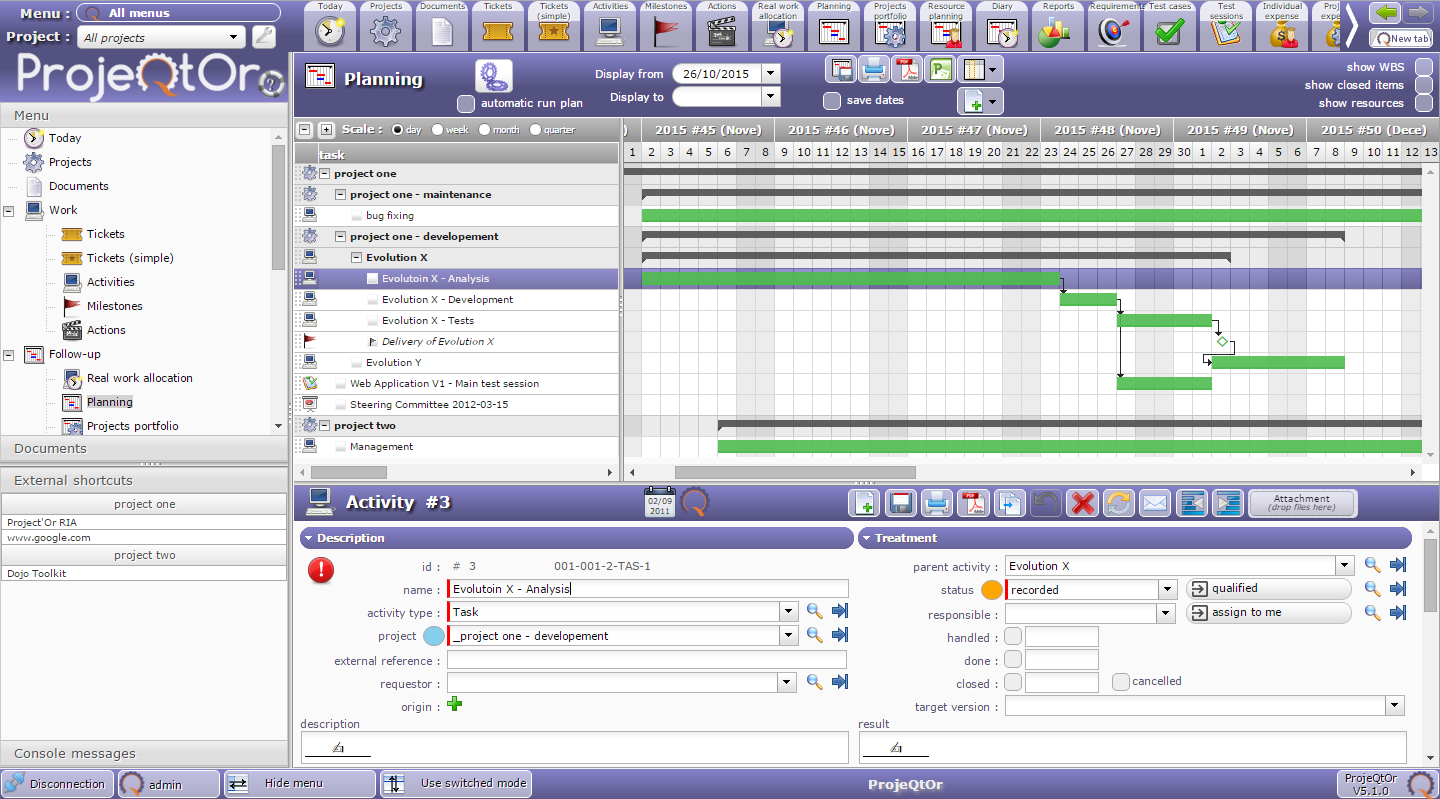
Task: Click the email envelope icon for activity
Action: tap(1155, 503)
